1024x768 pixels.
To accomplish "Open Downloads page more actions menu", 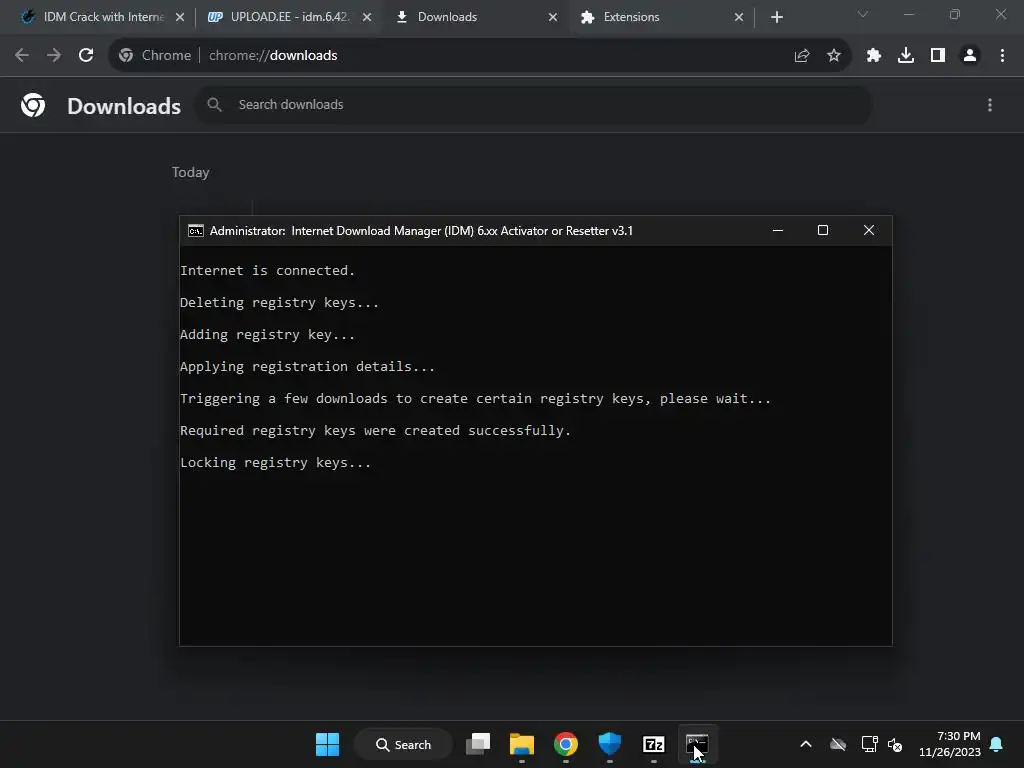I will (990, 105).
